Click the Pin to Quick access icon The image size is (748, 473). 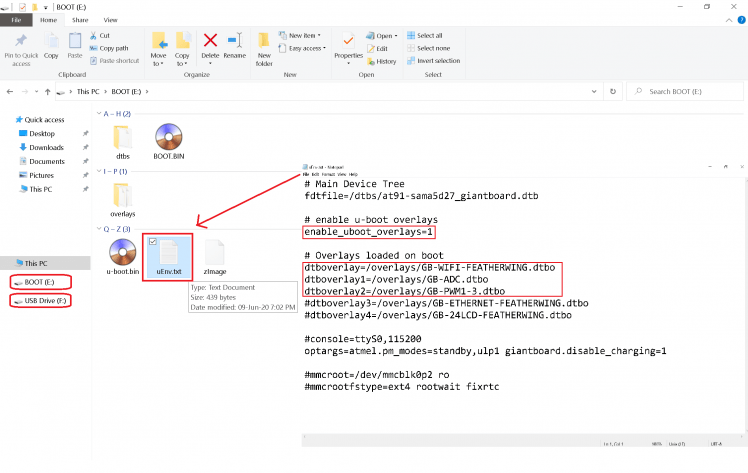(x=21, y=41)
